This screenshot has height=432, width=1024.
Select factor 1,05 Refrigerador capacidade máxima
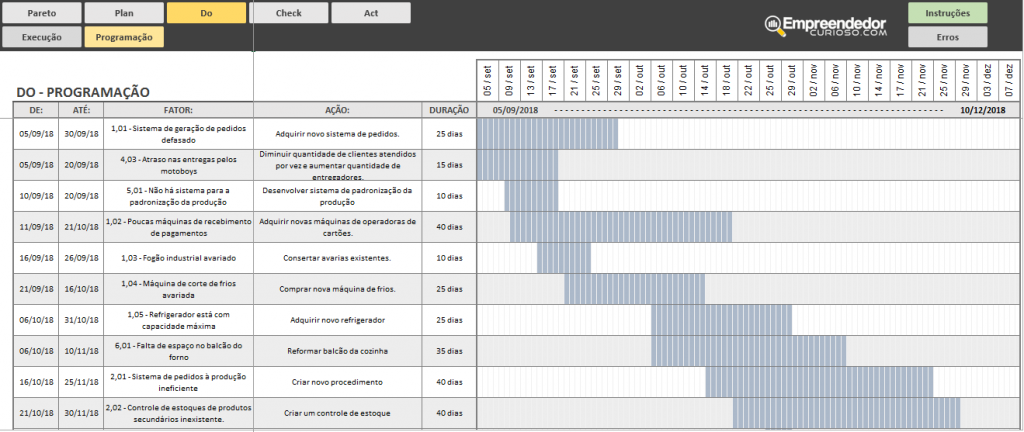178,320
